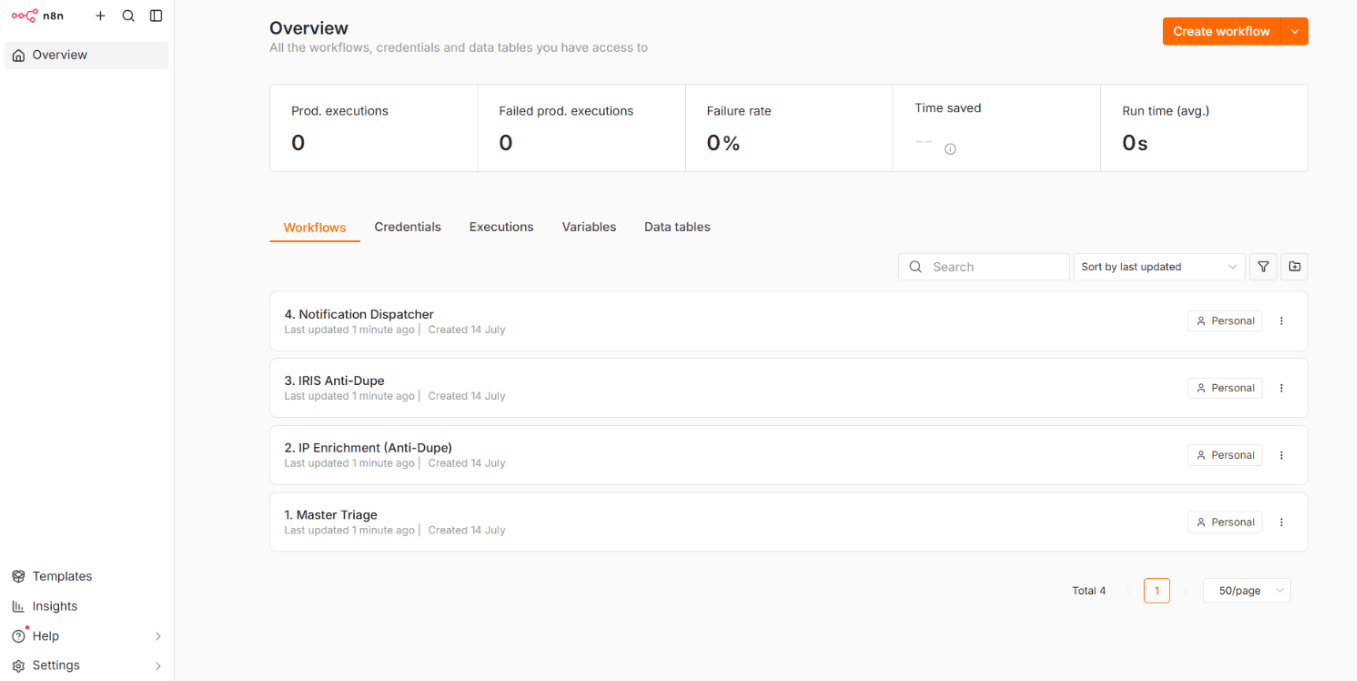1357x681 pixels.
Task: Expand the Create workflow dropdown arrow
Action: (x=1295, y=31)
